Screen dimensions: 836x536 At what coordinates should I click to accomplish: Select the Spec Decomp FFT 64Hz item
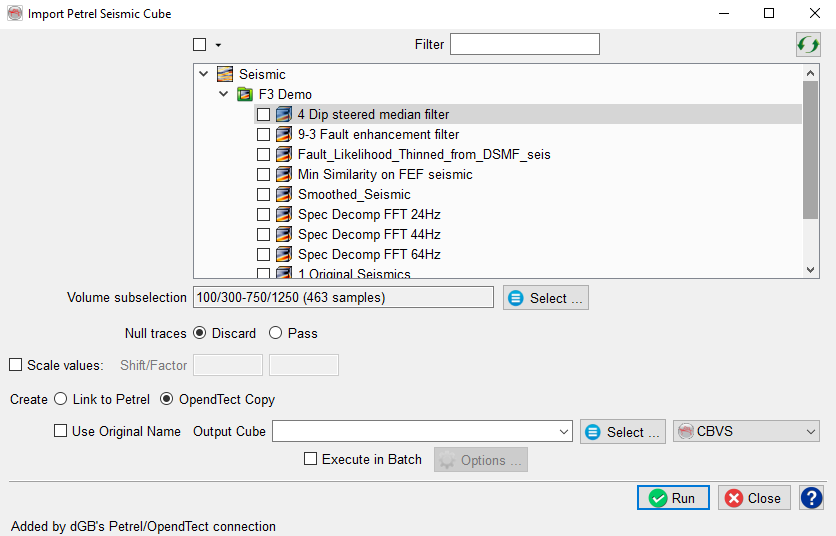(369, 254)
